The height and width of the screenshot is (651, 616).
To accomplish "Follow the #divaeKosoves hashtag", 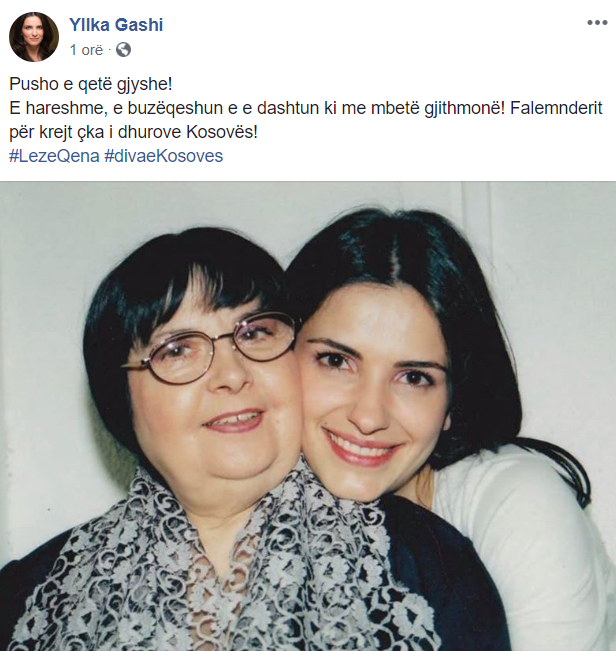I will [x=164, y=156].
